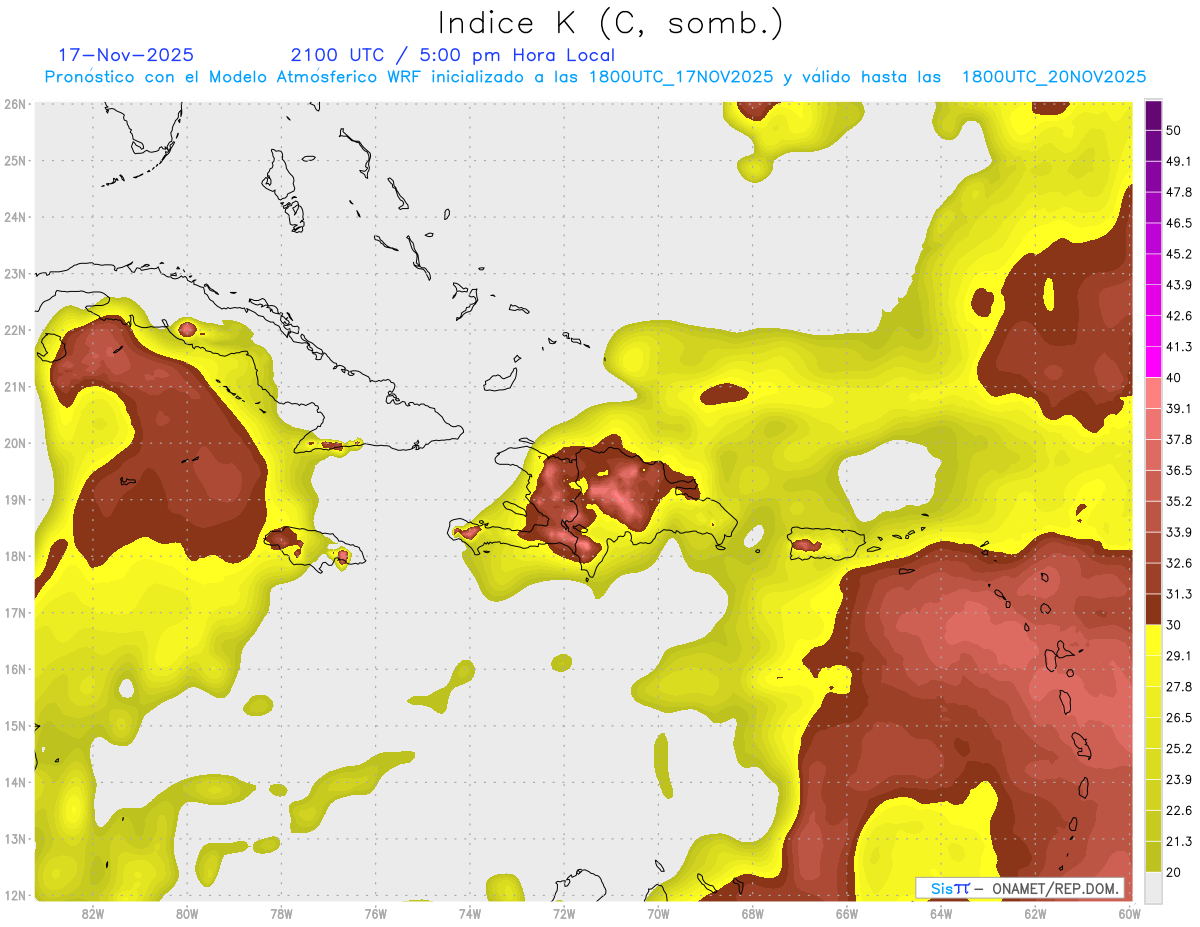This screenshot has height=927, width=1200.
Task: Click the 66W longitude label
Action: pos(846,913)
